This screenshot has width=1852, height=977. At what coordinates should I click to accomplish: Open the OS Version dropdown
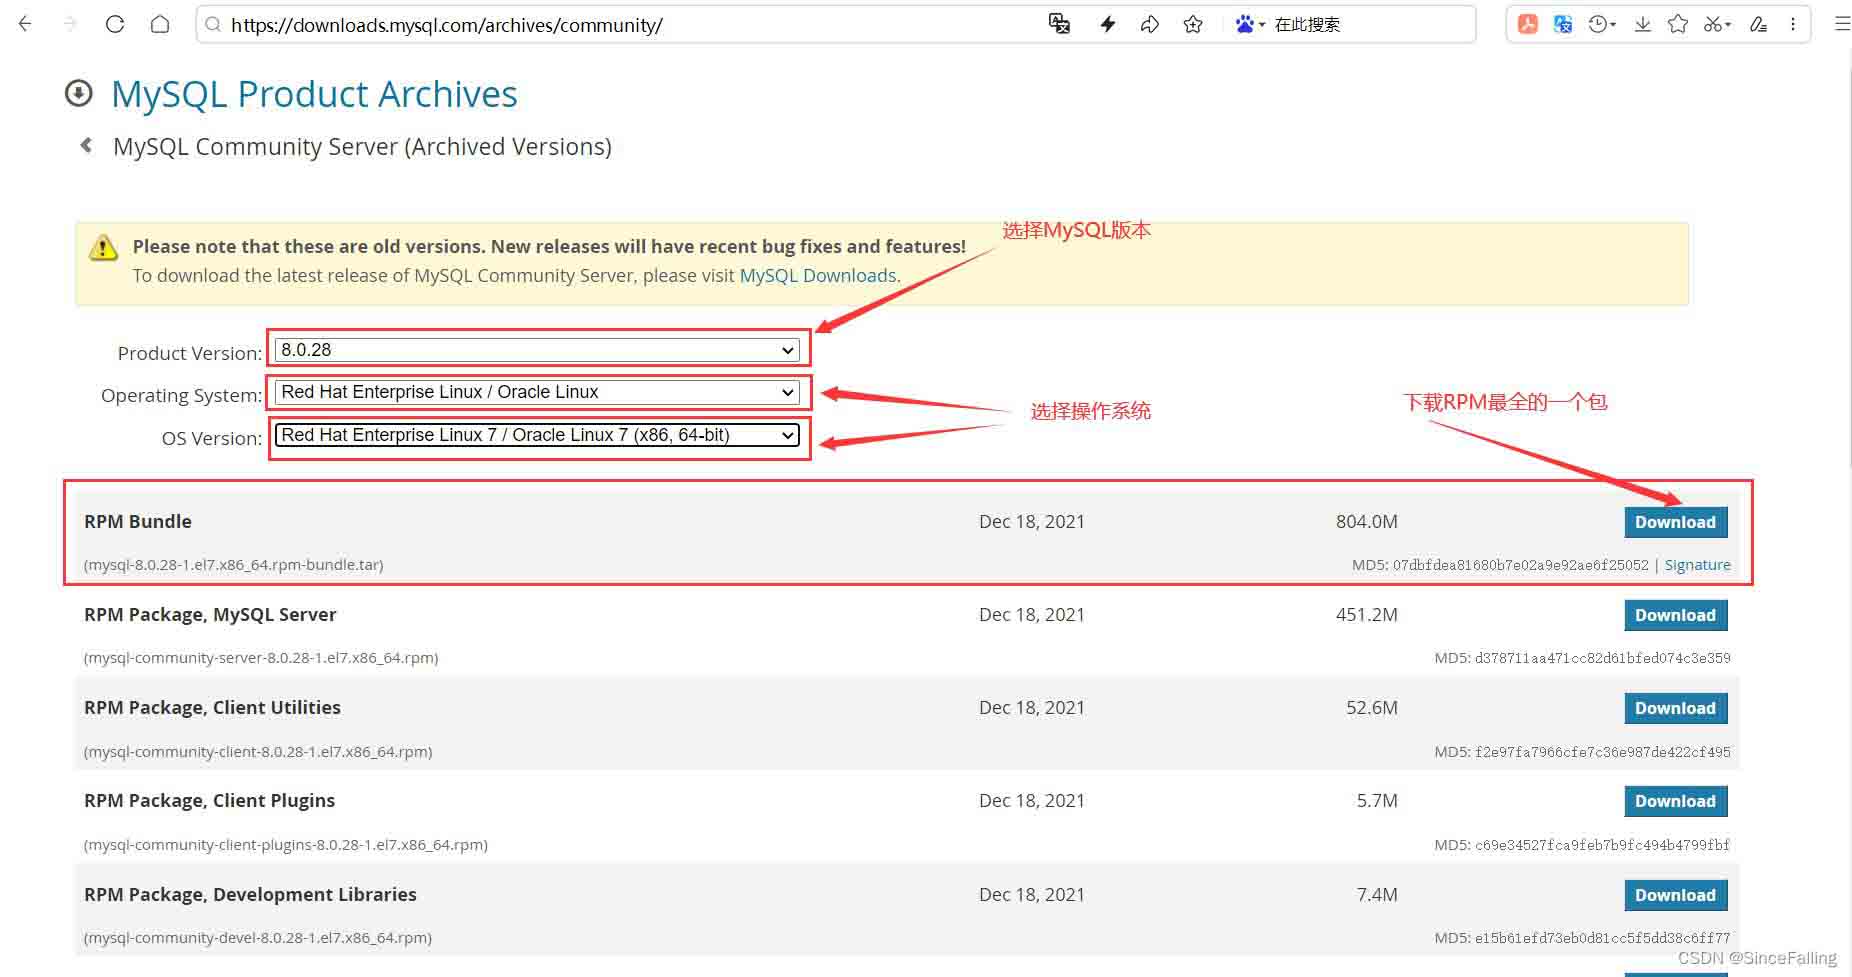pyautogui.click(x=537, y=435)
